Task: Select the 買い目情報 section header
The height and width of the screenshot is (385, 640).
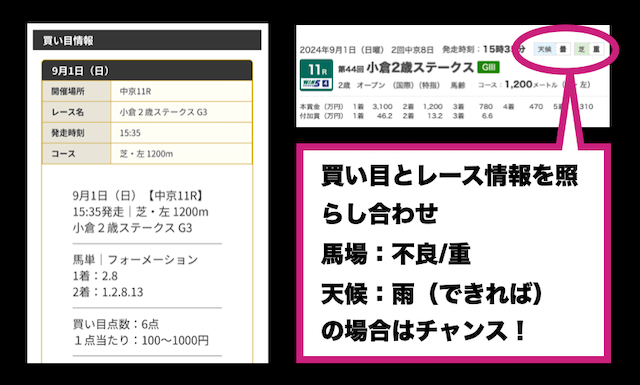Action: pyautogui.click(x=147, y=40)
